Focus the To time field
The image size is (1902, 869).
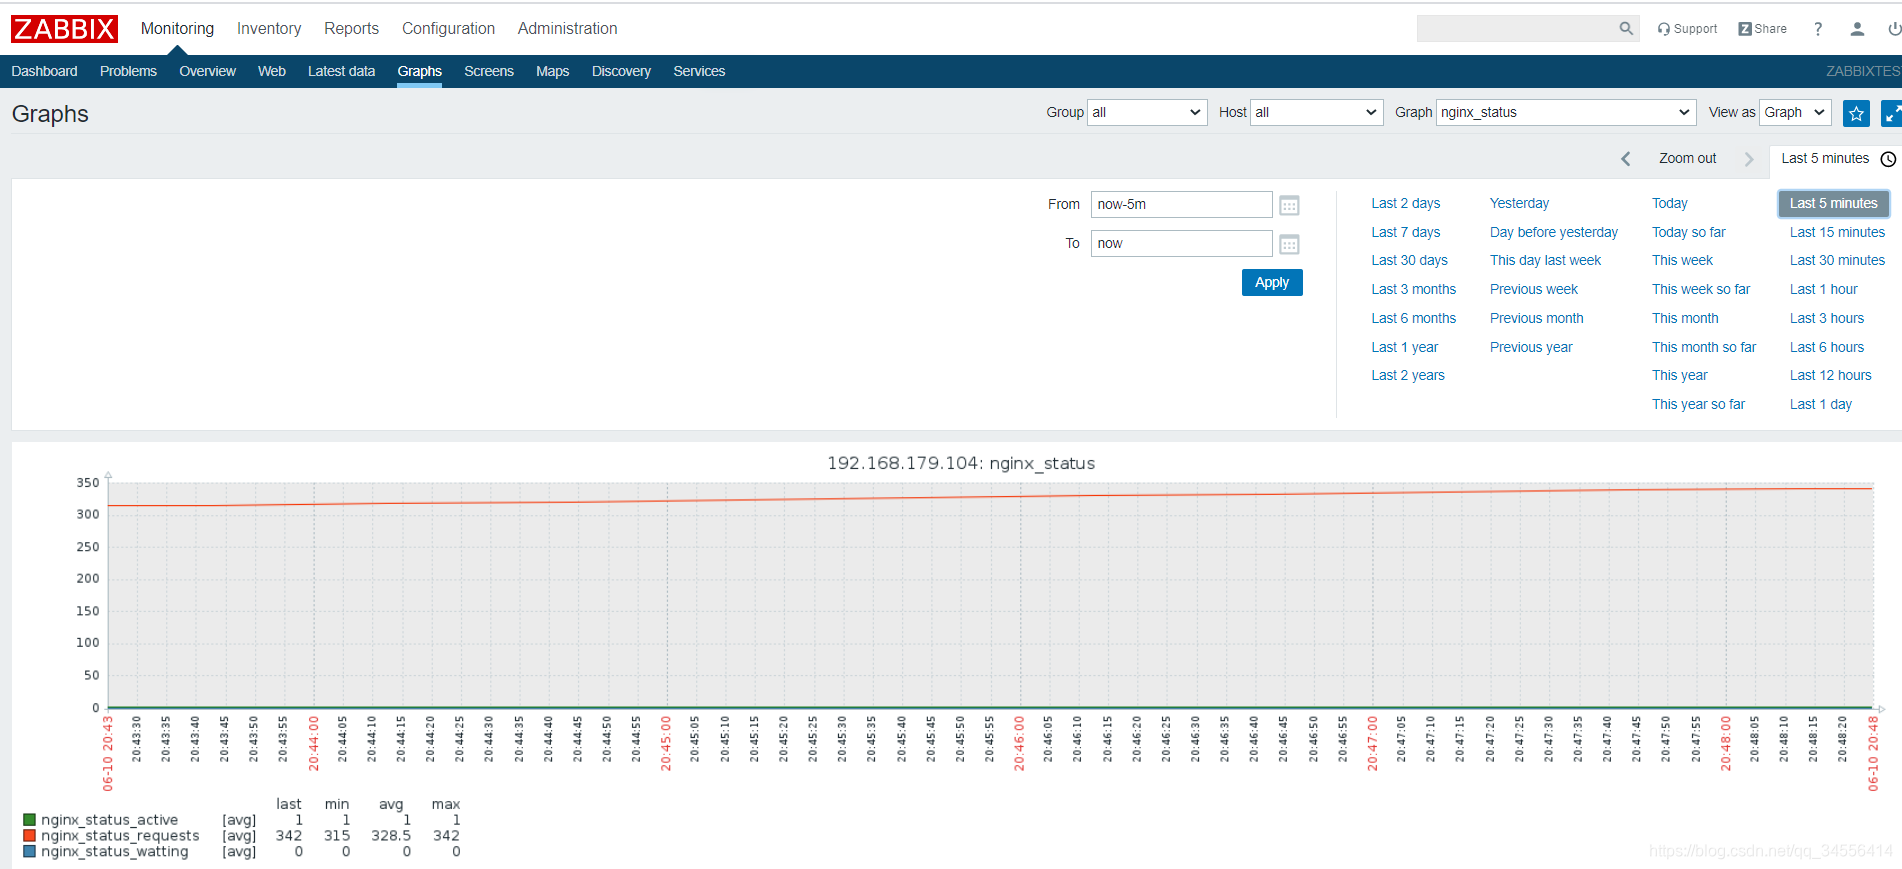coord(1181,244)
